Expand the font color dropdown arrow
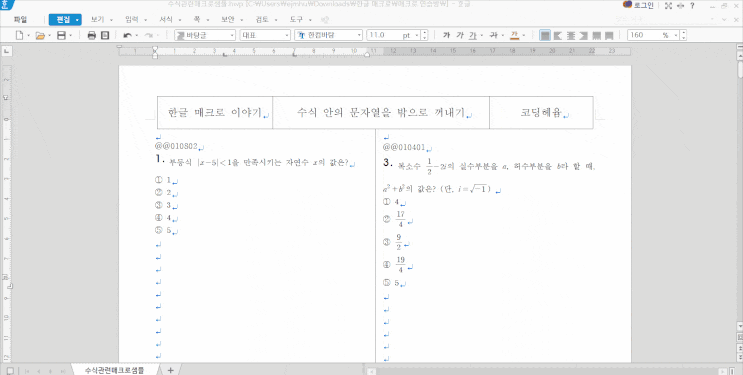The height and width of the screenshot is (375, 743). coord(524,36)
